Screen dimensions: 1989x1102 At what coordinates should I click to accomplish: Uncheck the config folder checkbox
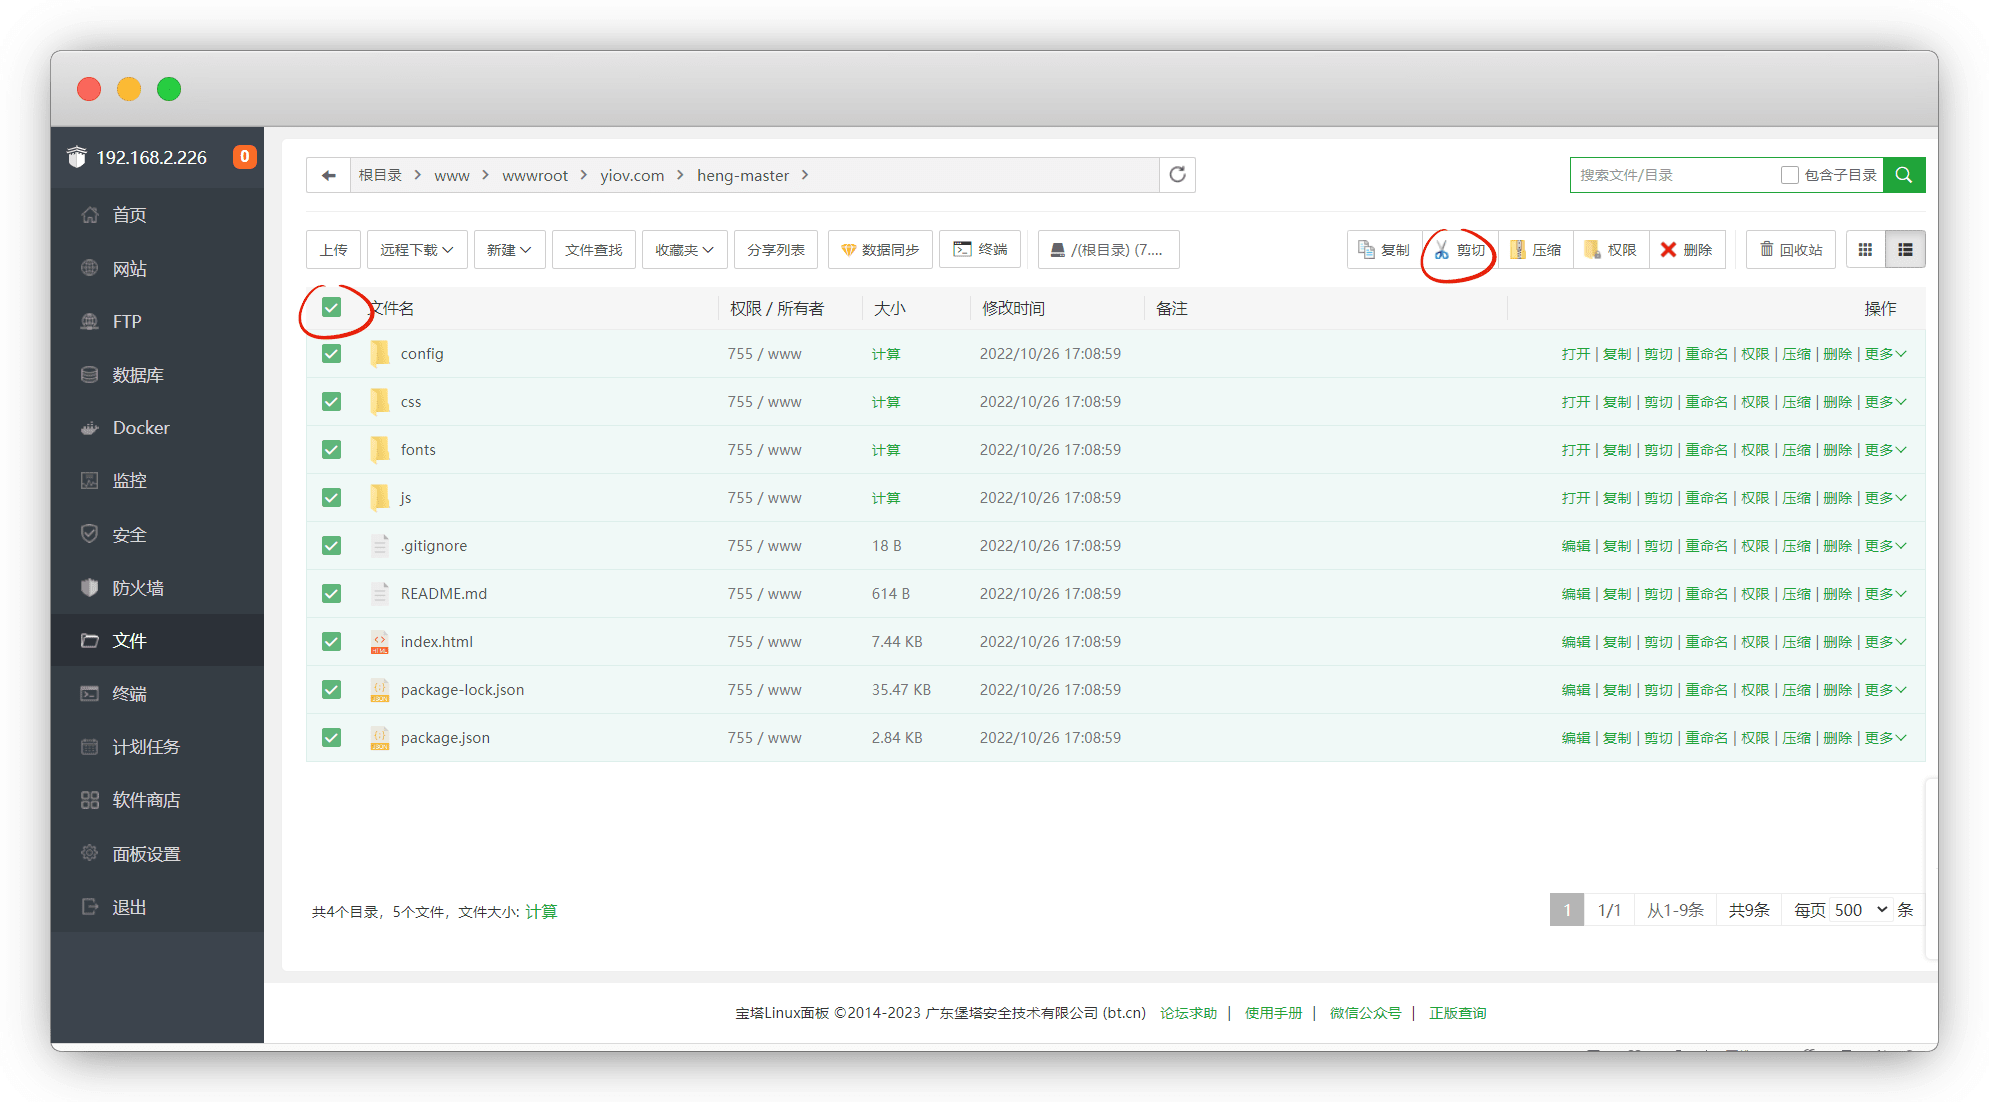(332, 354)
